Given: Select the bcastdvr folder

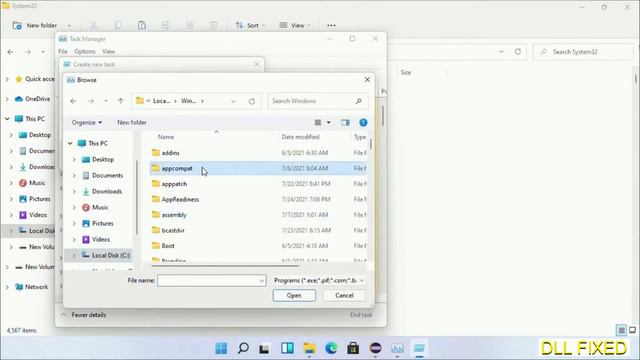Looking at the screenshot, I should coord(258,230).
